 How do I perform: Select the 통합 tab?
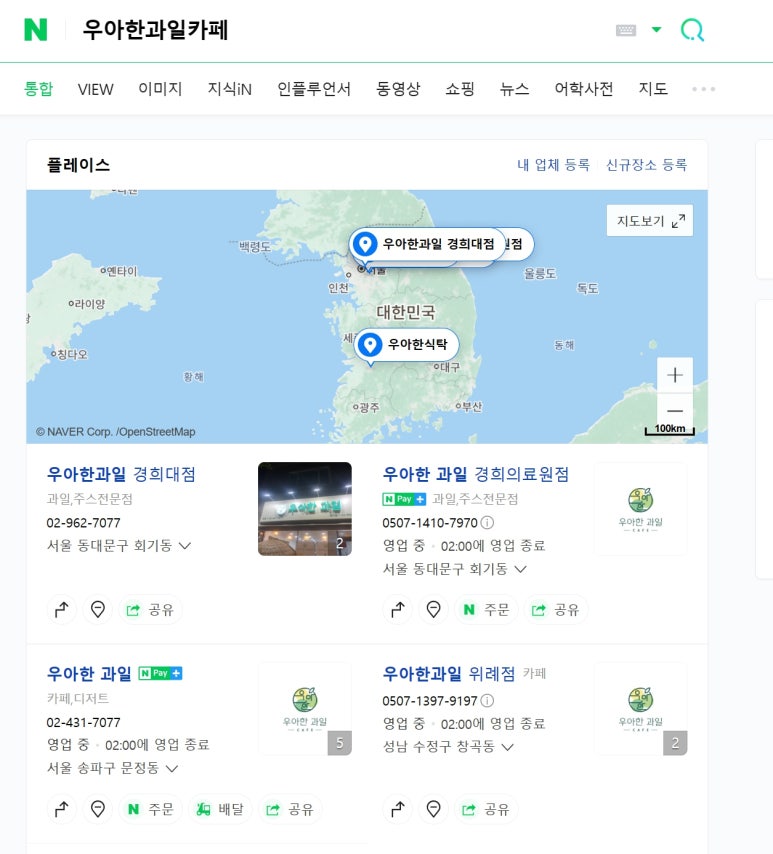38,89
